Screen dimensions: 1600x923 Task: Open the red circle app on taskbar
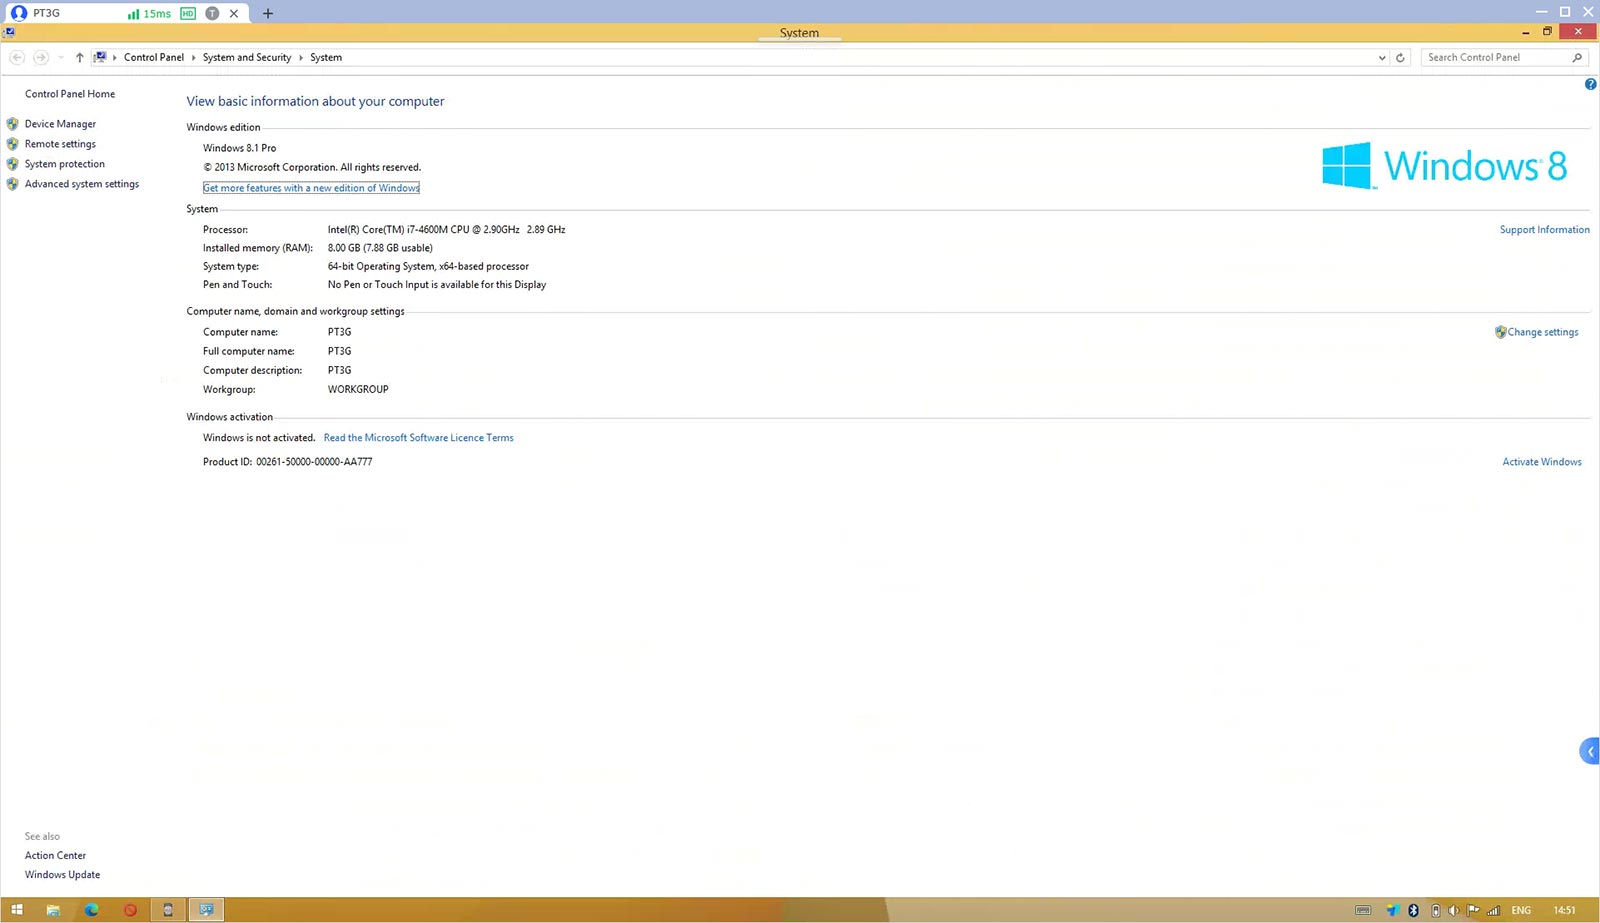coord(130,910)
